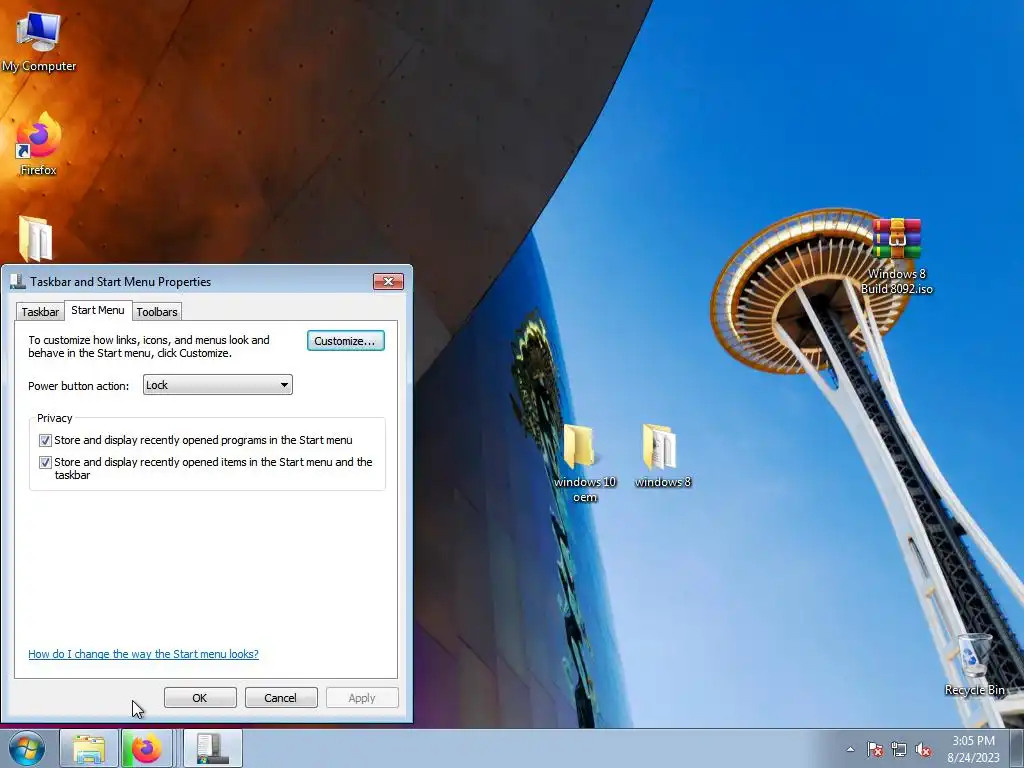Open the Start menu looks help link
Screen dimensions: 1024x768
click(x=143, y=654)
